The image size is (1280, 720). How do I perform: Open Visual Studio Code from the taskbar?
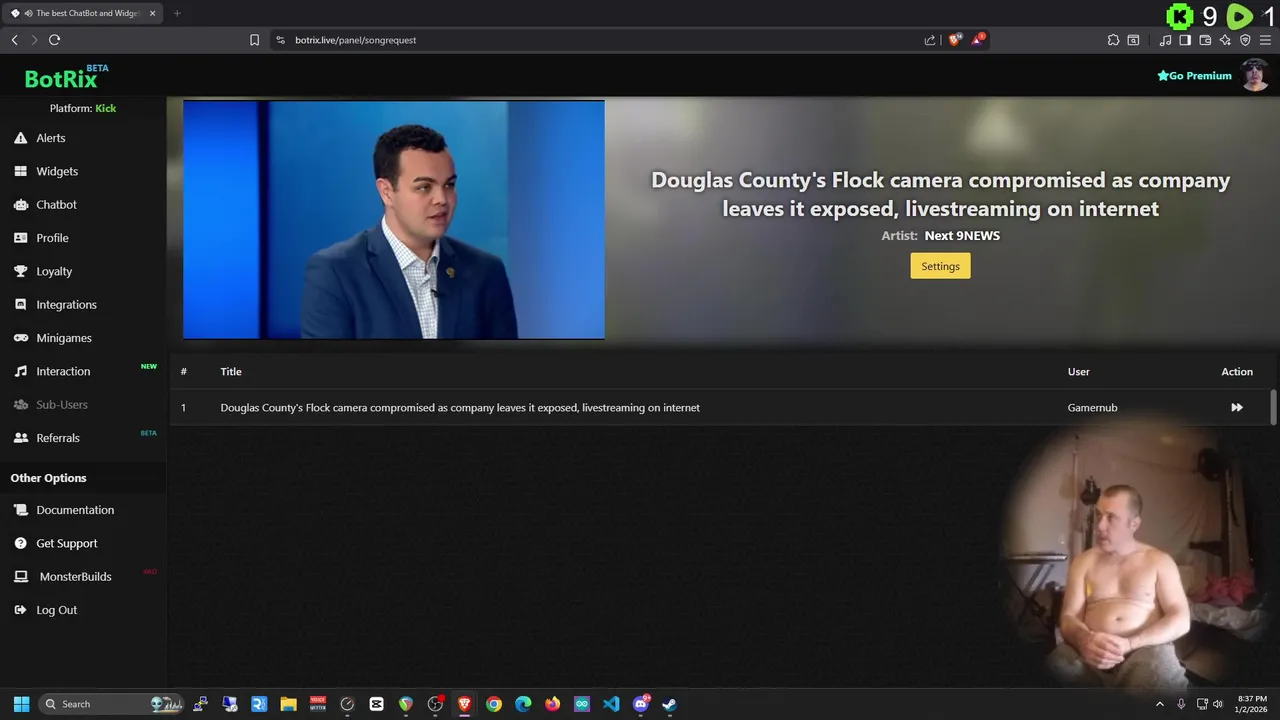611,704
